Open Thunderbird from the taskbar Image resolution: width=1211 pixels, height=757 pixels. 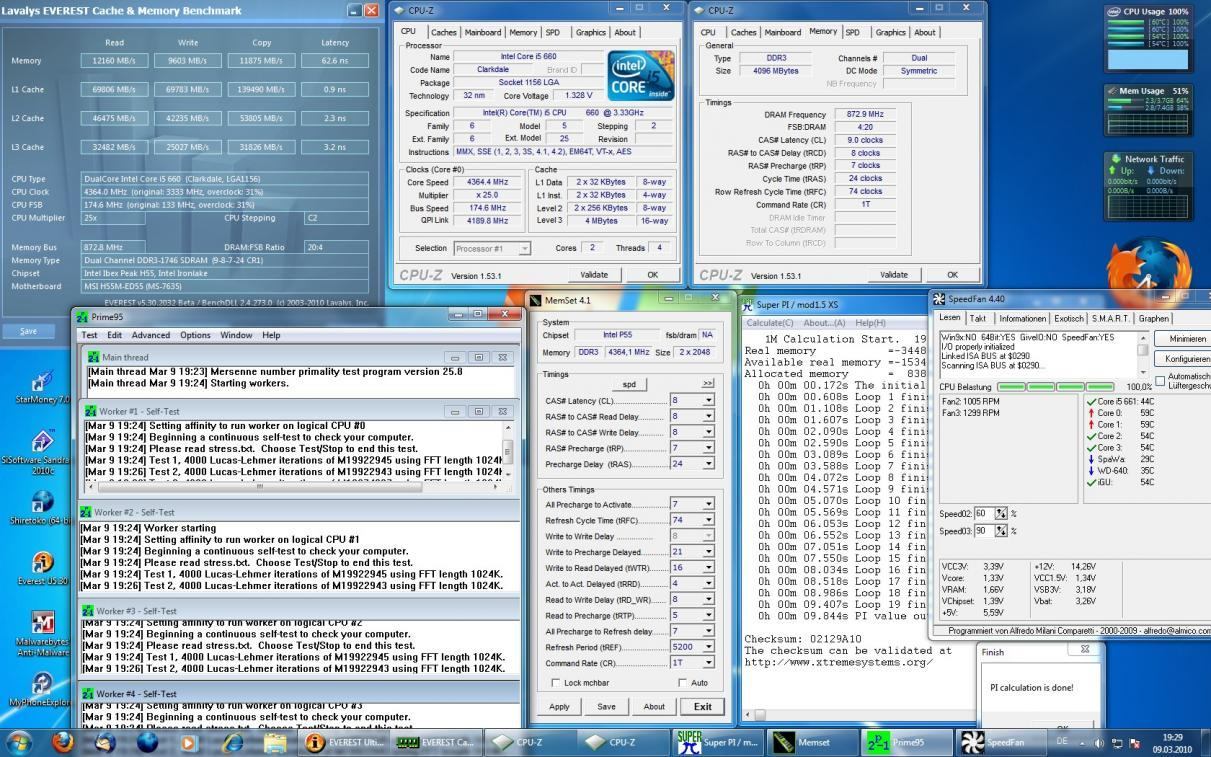point(105,742)
